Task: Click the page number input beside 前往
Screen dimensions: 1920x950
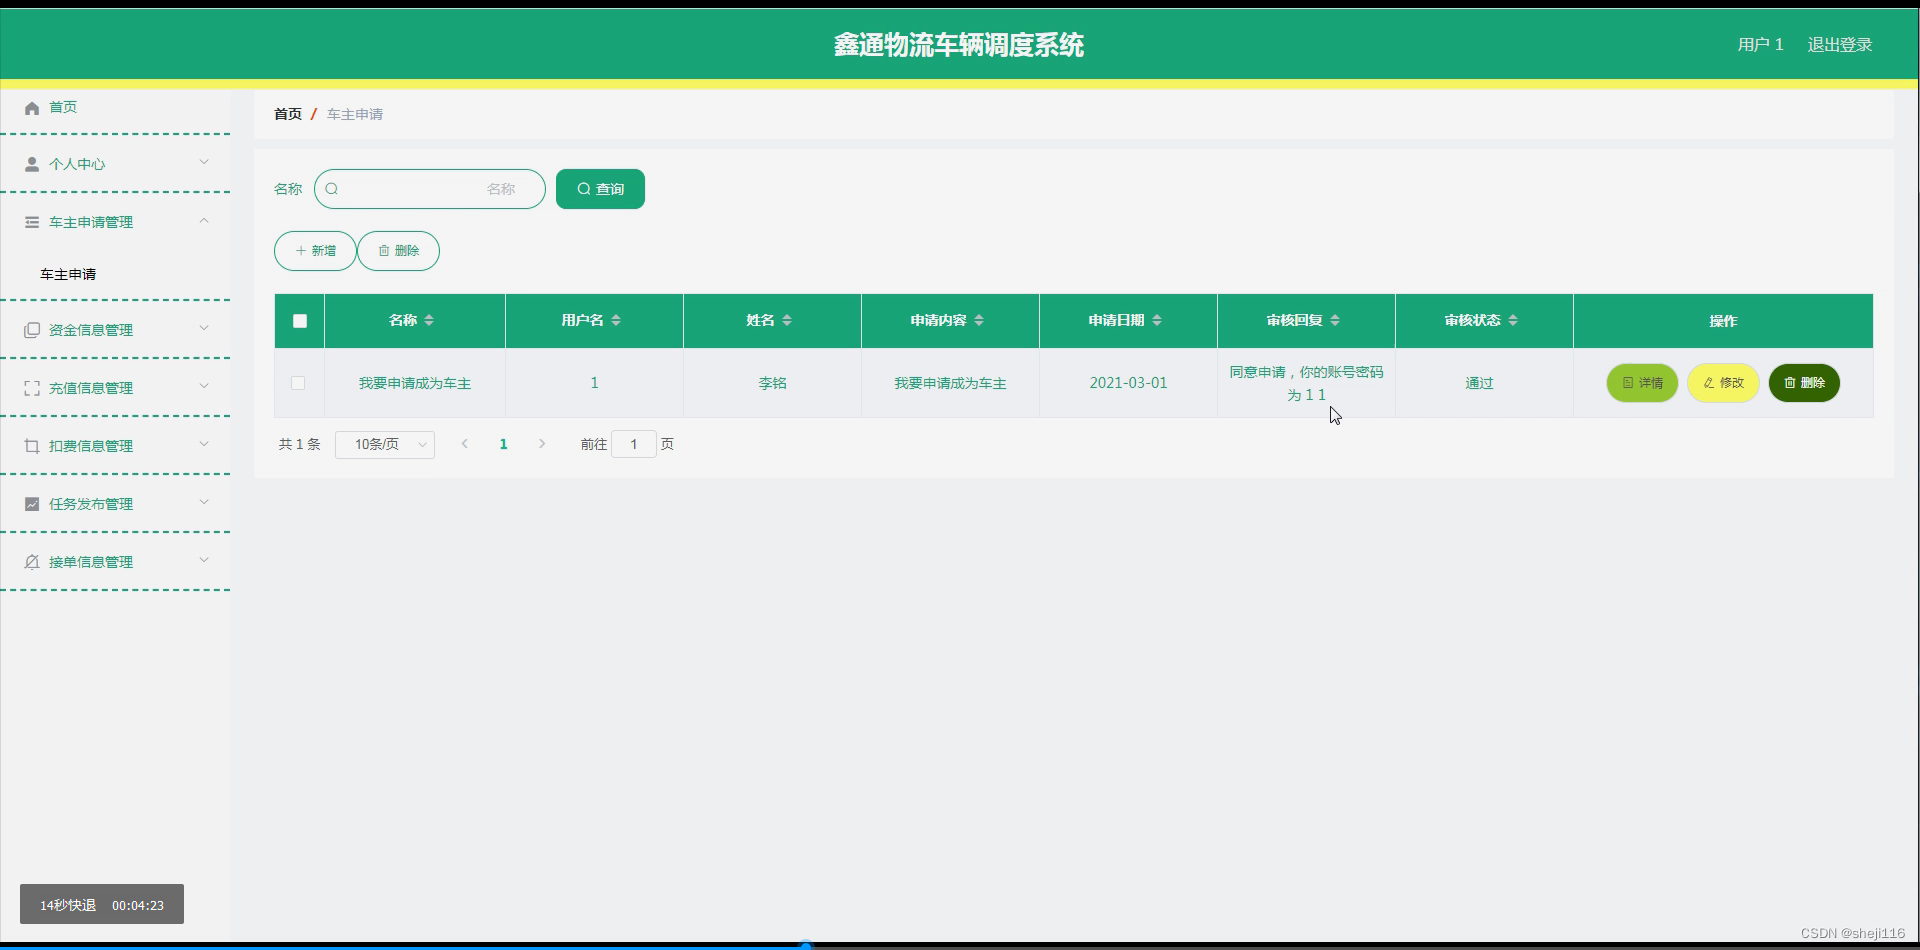Action: tap(634, 444)
